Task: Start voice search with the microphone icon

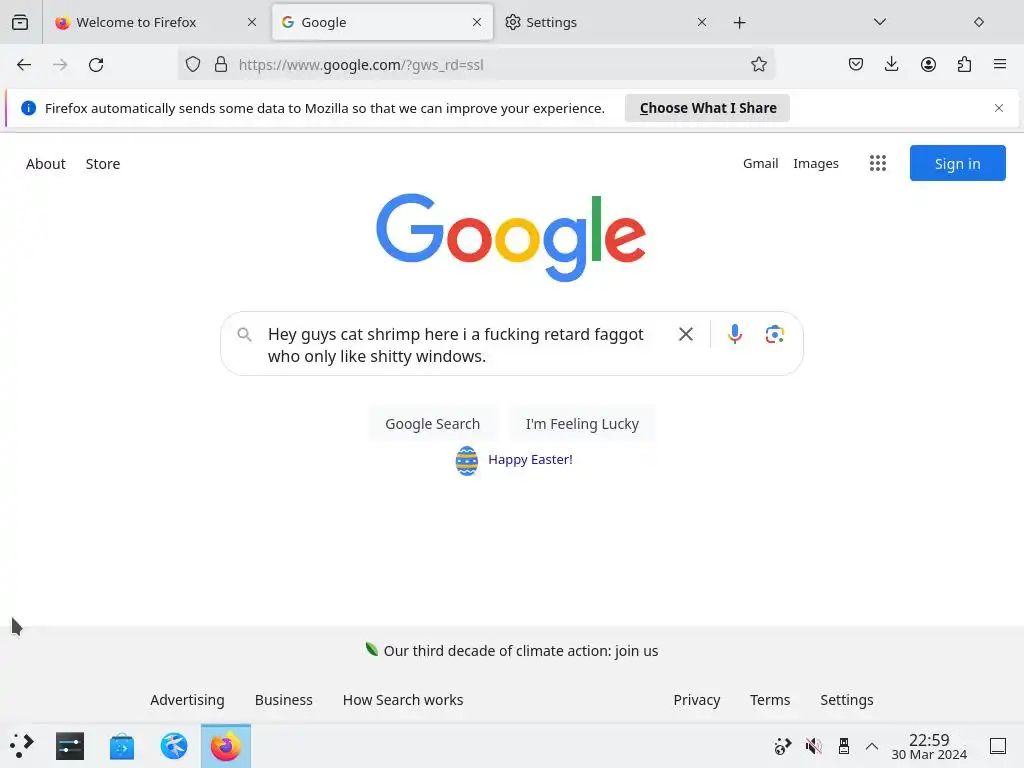Action: [735, 334]
